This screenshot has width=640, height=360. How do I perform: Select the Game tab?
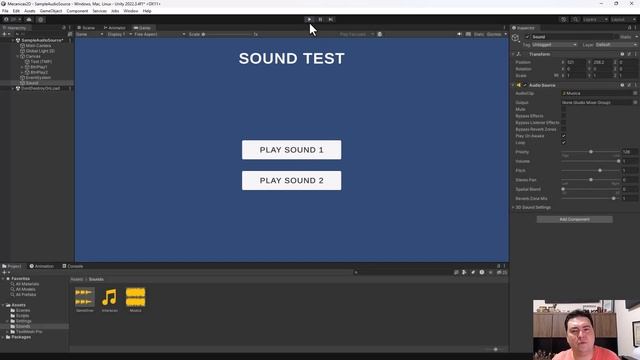point(142,28)
